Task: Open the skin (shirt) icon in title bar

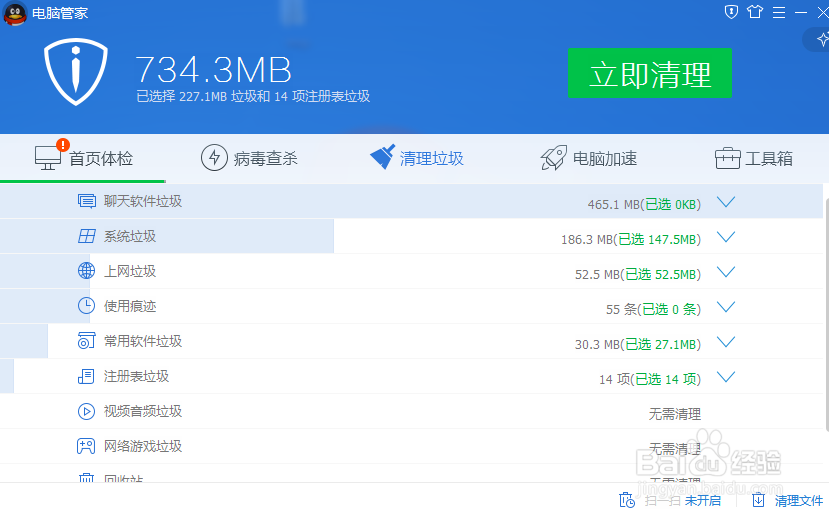Action: (x=755, y=12)
